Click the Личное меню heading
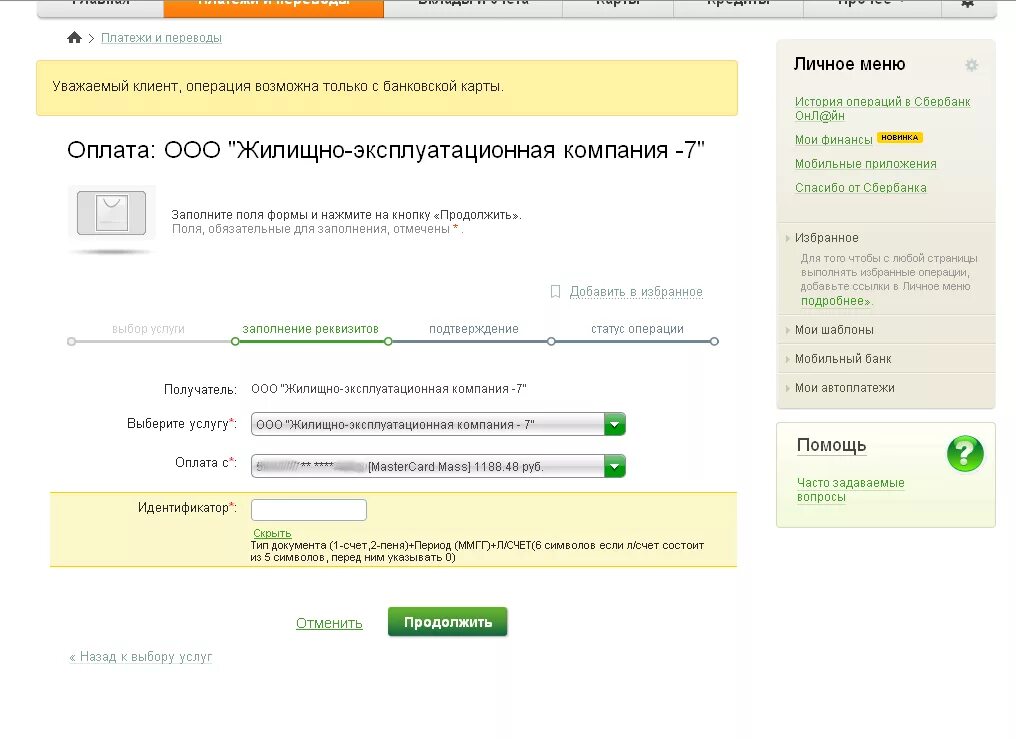1016x739 pixels. coord(849,64)
